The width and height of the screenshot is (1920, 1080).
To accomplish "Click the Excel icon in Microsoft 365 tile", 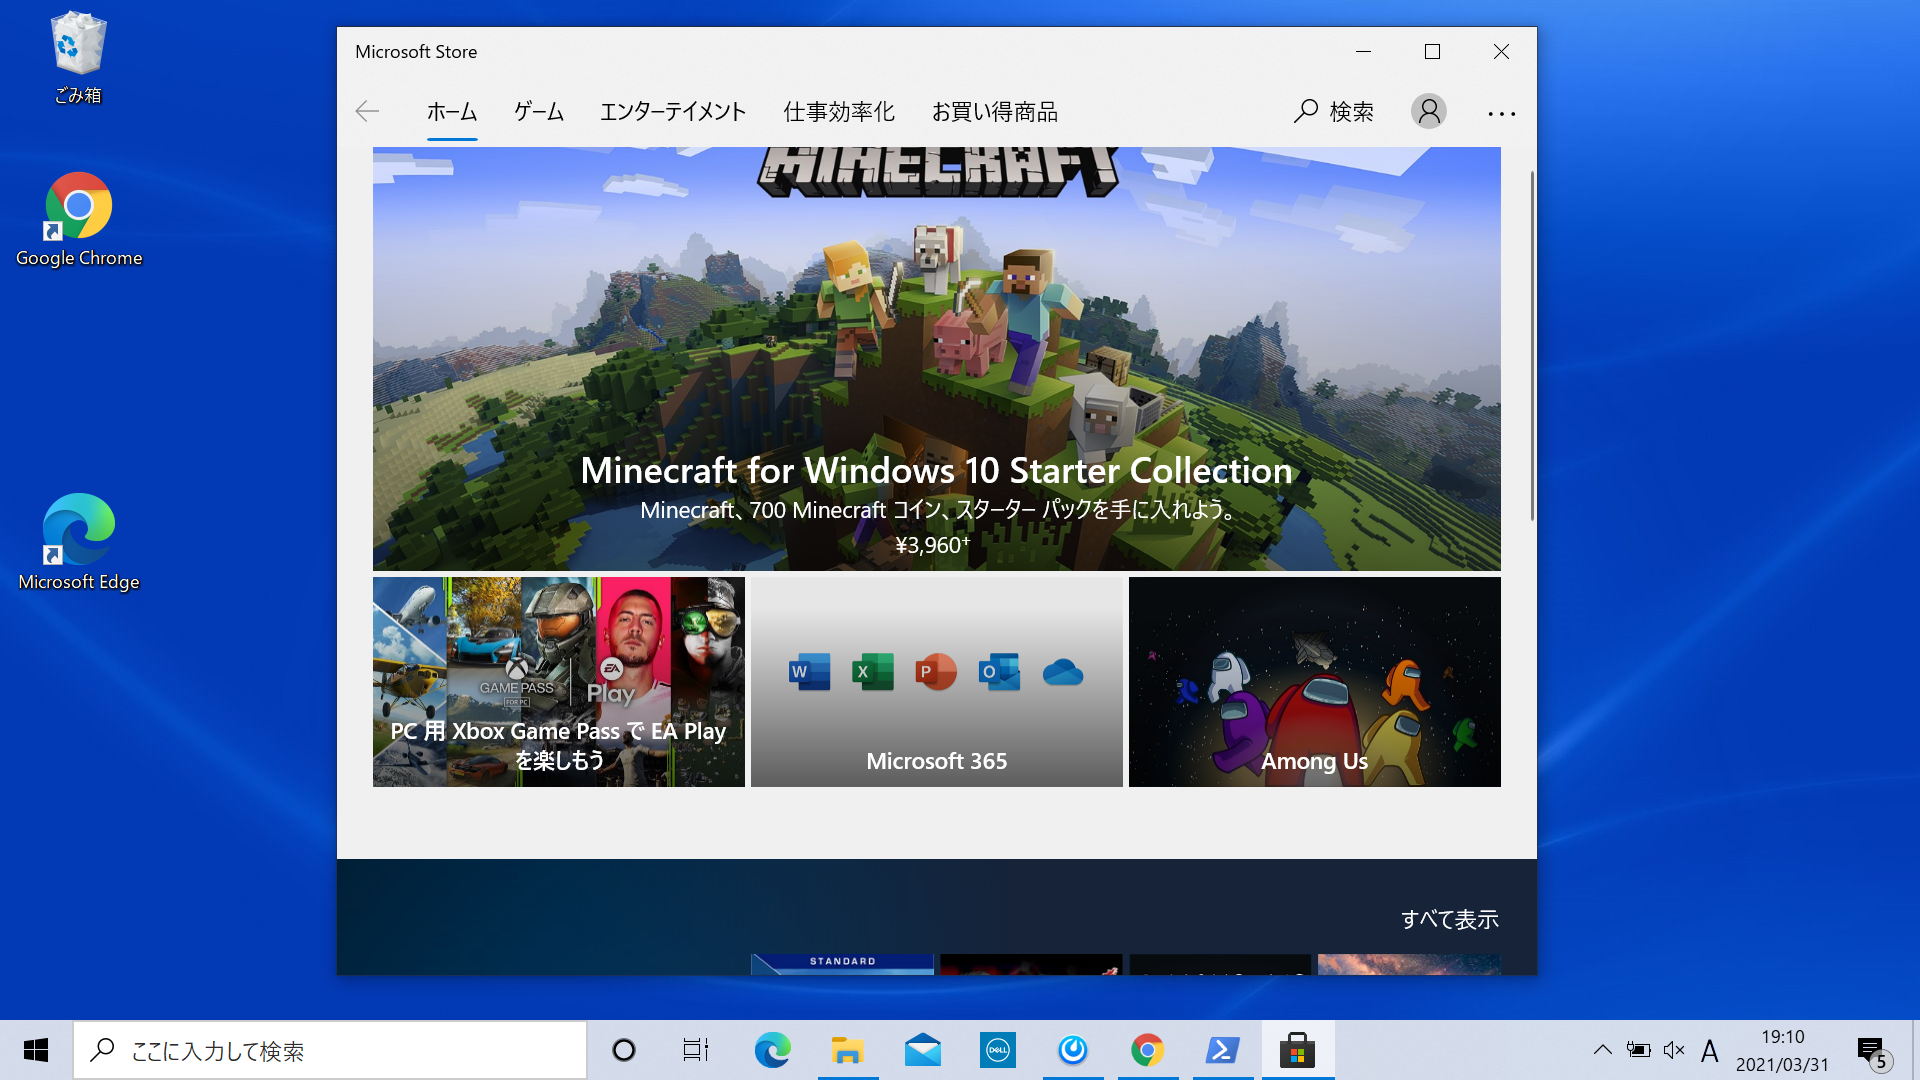I will coord(873,672).
